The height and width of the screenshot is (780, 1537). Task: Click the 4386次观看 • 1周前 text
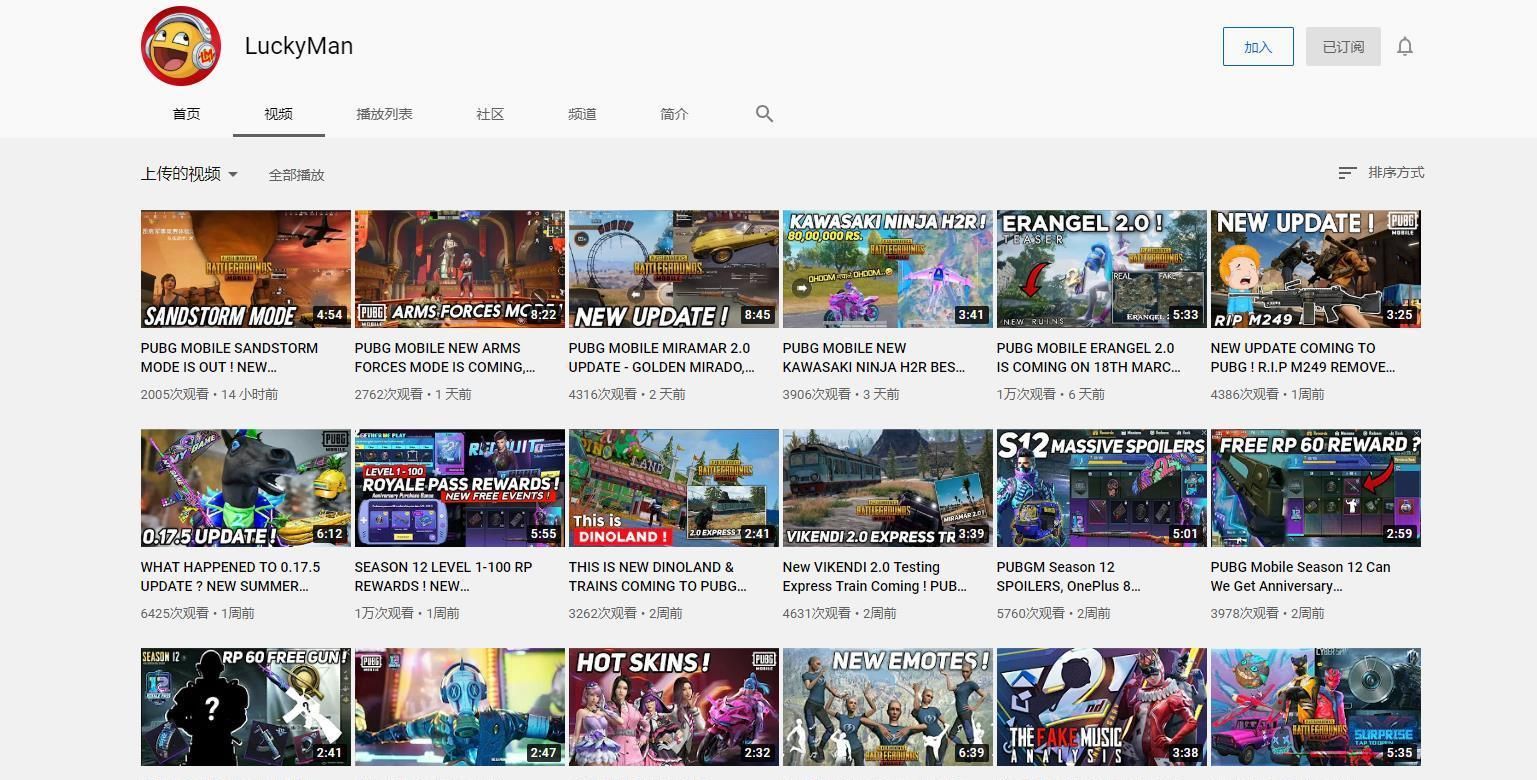1268,394
